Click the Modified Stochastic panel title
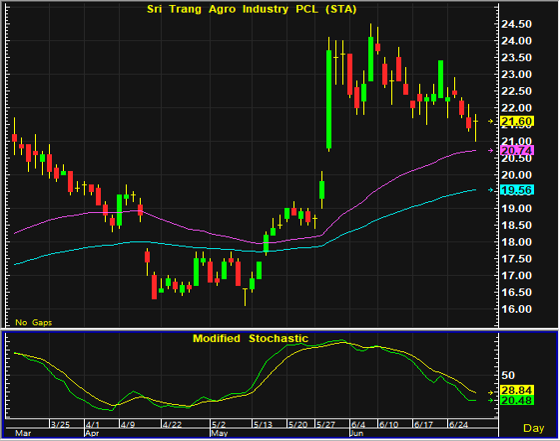Screen dimensions: 560x441 coord(250,338)
